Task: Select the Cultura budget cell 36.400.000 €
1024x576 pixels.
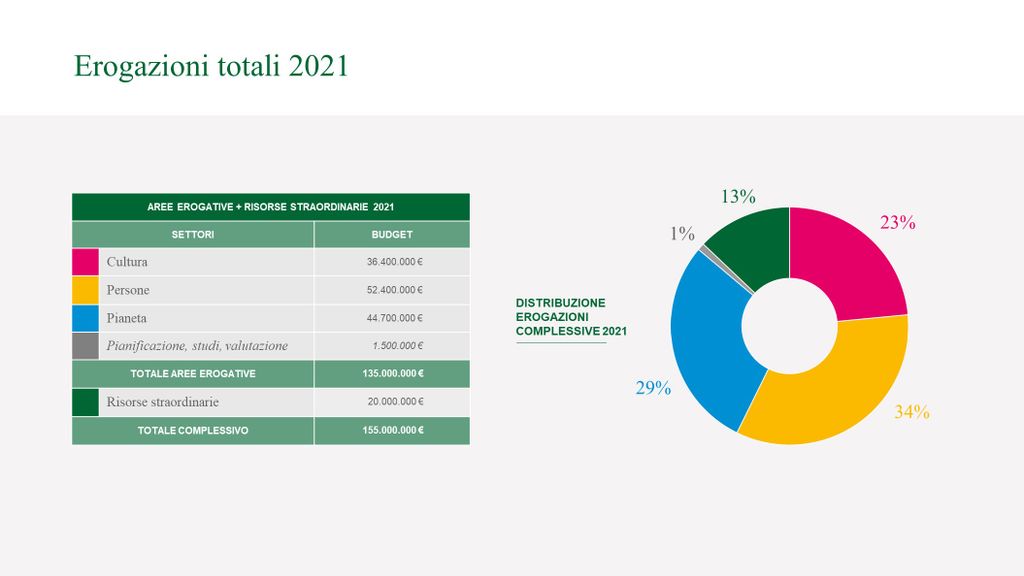Action: (x=394, y=262)
